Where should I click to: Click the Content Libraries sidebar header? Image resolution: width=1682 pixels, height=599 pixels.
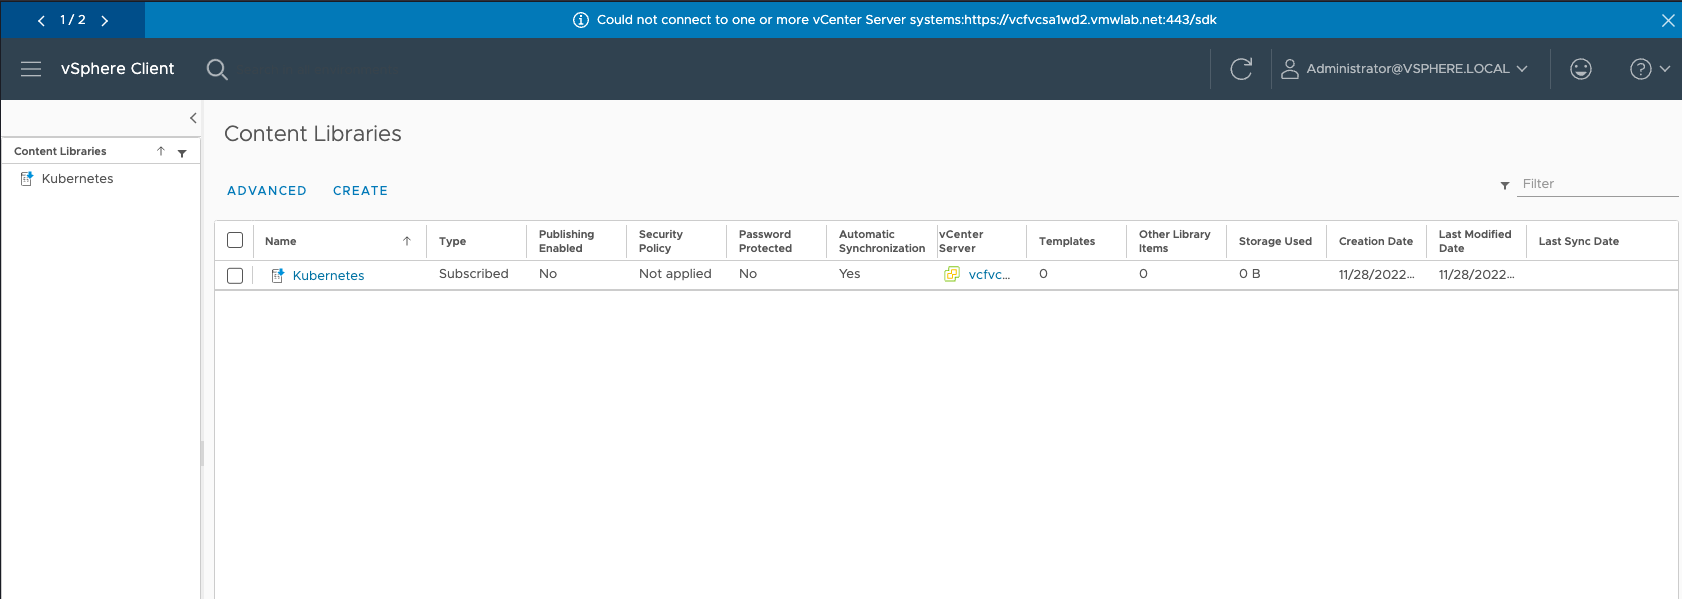tap(60, 151)
